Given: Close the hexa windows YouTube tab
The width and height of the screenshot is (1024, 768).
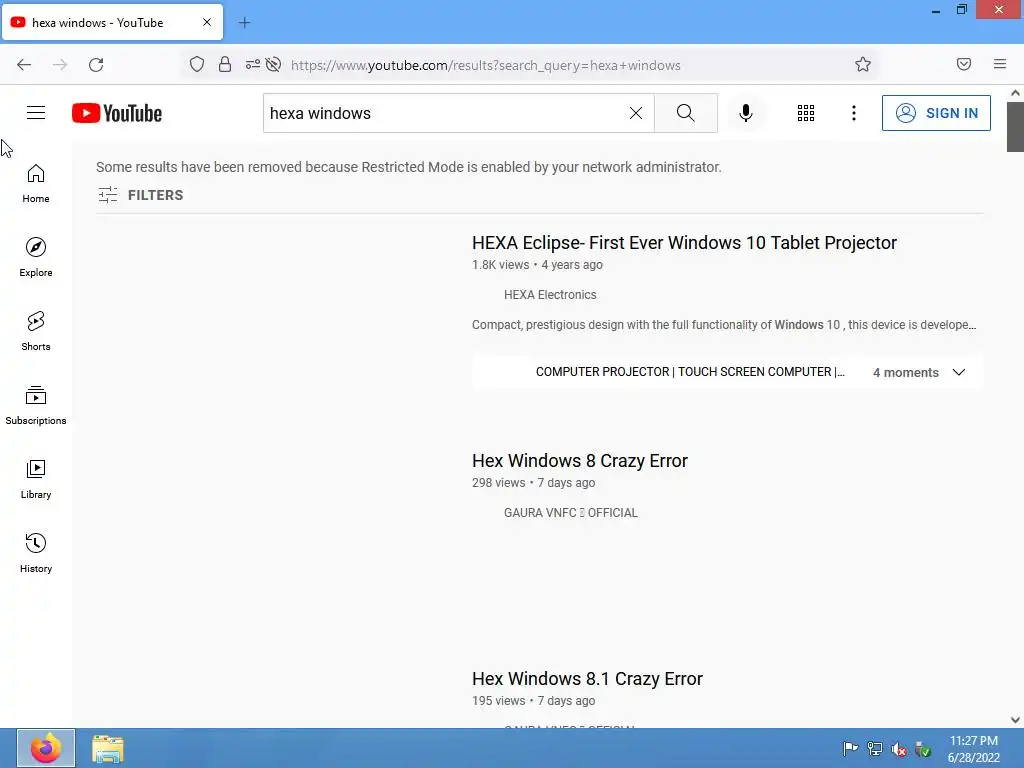Looking at the screenshot, I should pos(207,22).
